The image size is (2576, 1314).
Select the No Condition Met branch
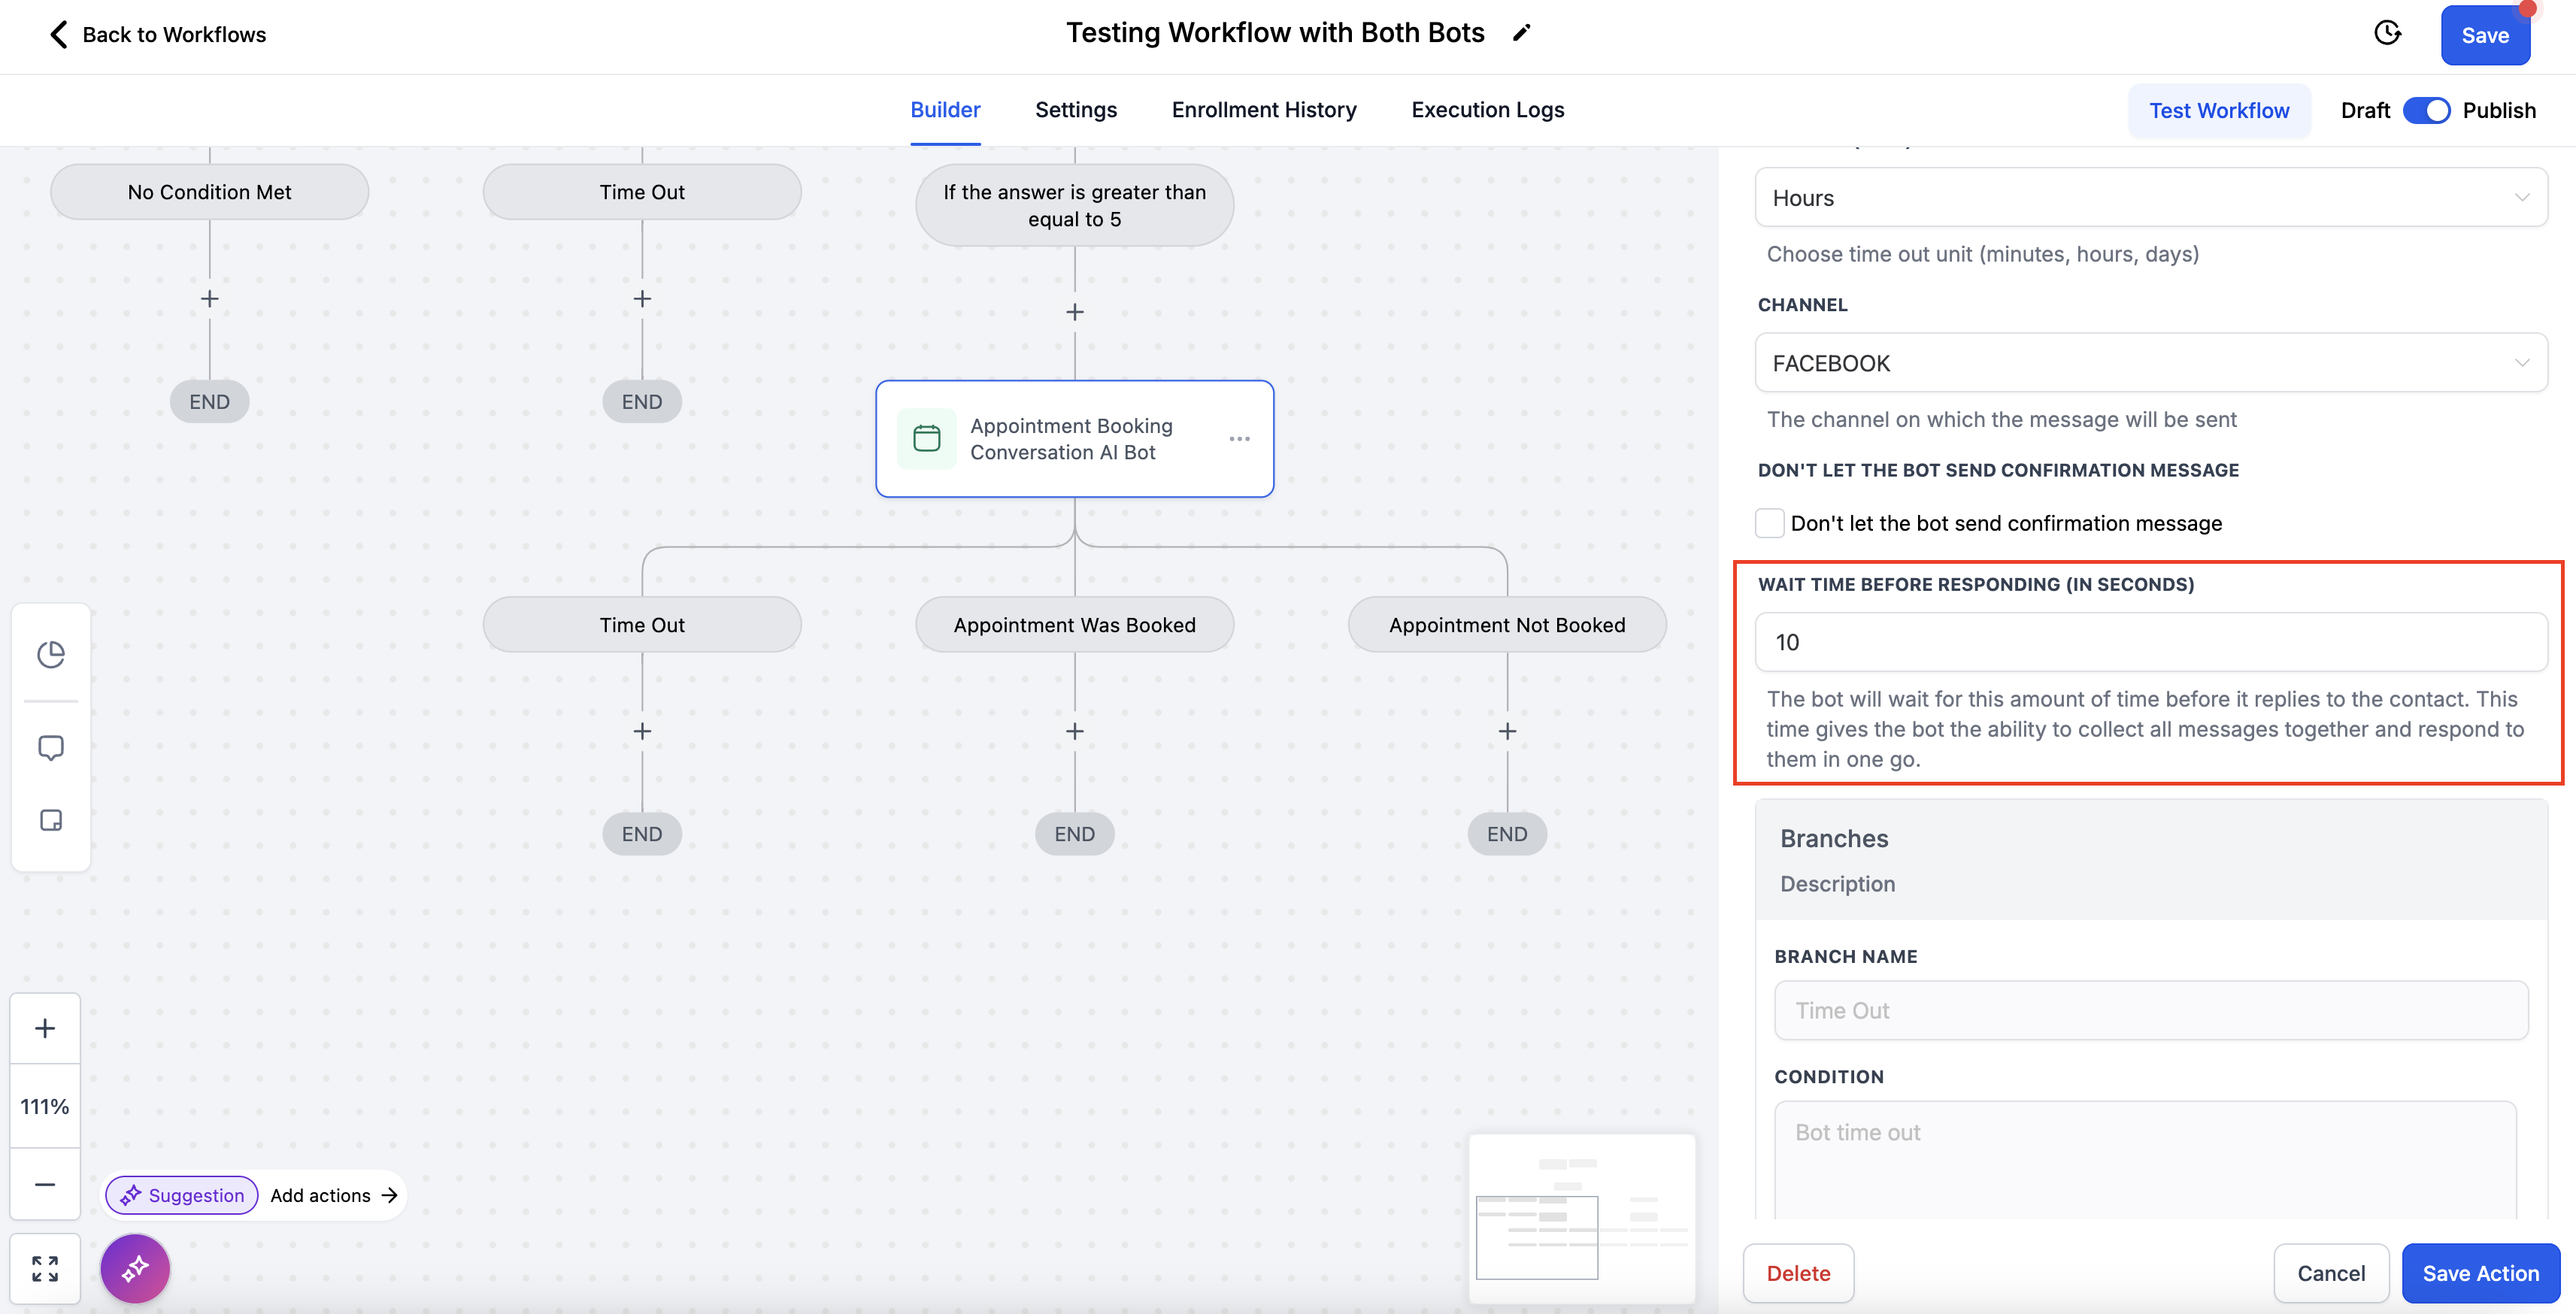(x=209, y=192)
